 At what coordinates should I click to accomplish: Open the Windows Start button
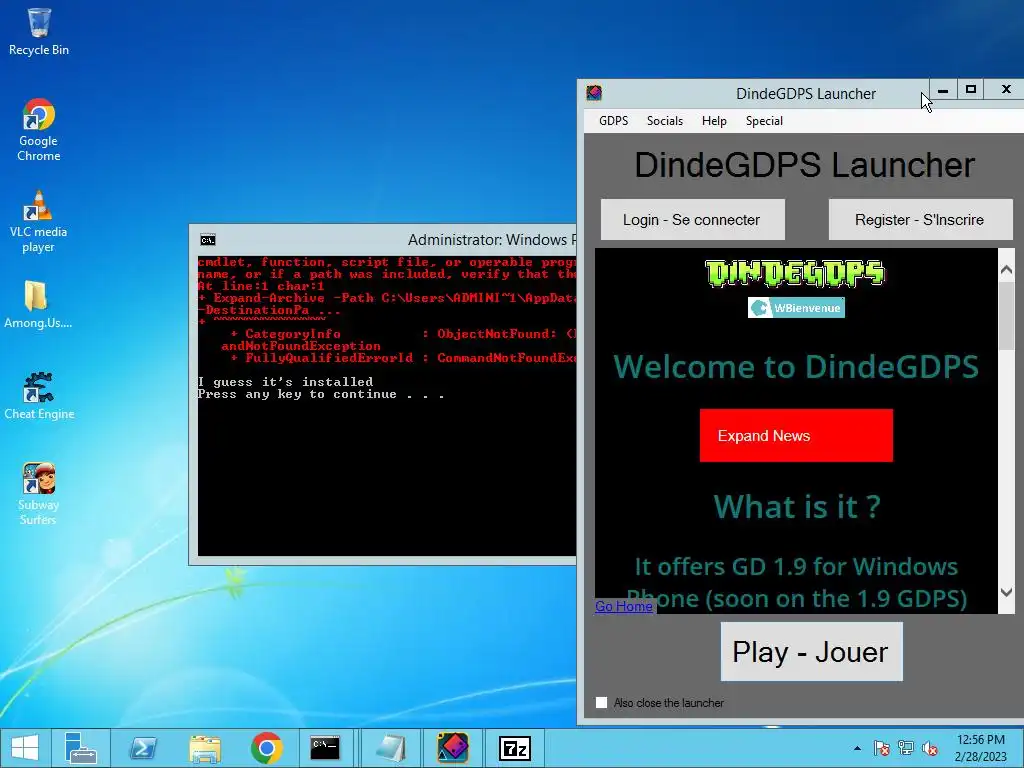coord(25,748)
